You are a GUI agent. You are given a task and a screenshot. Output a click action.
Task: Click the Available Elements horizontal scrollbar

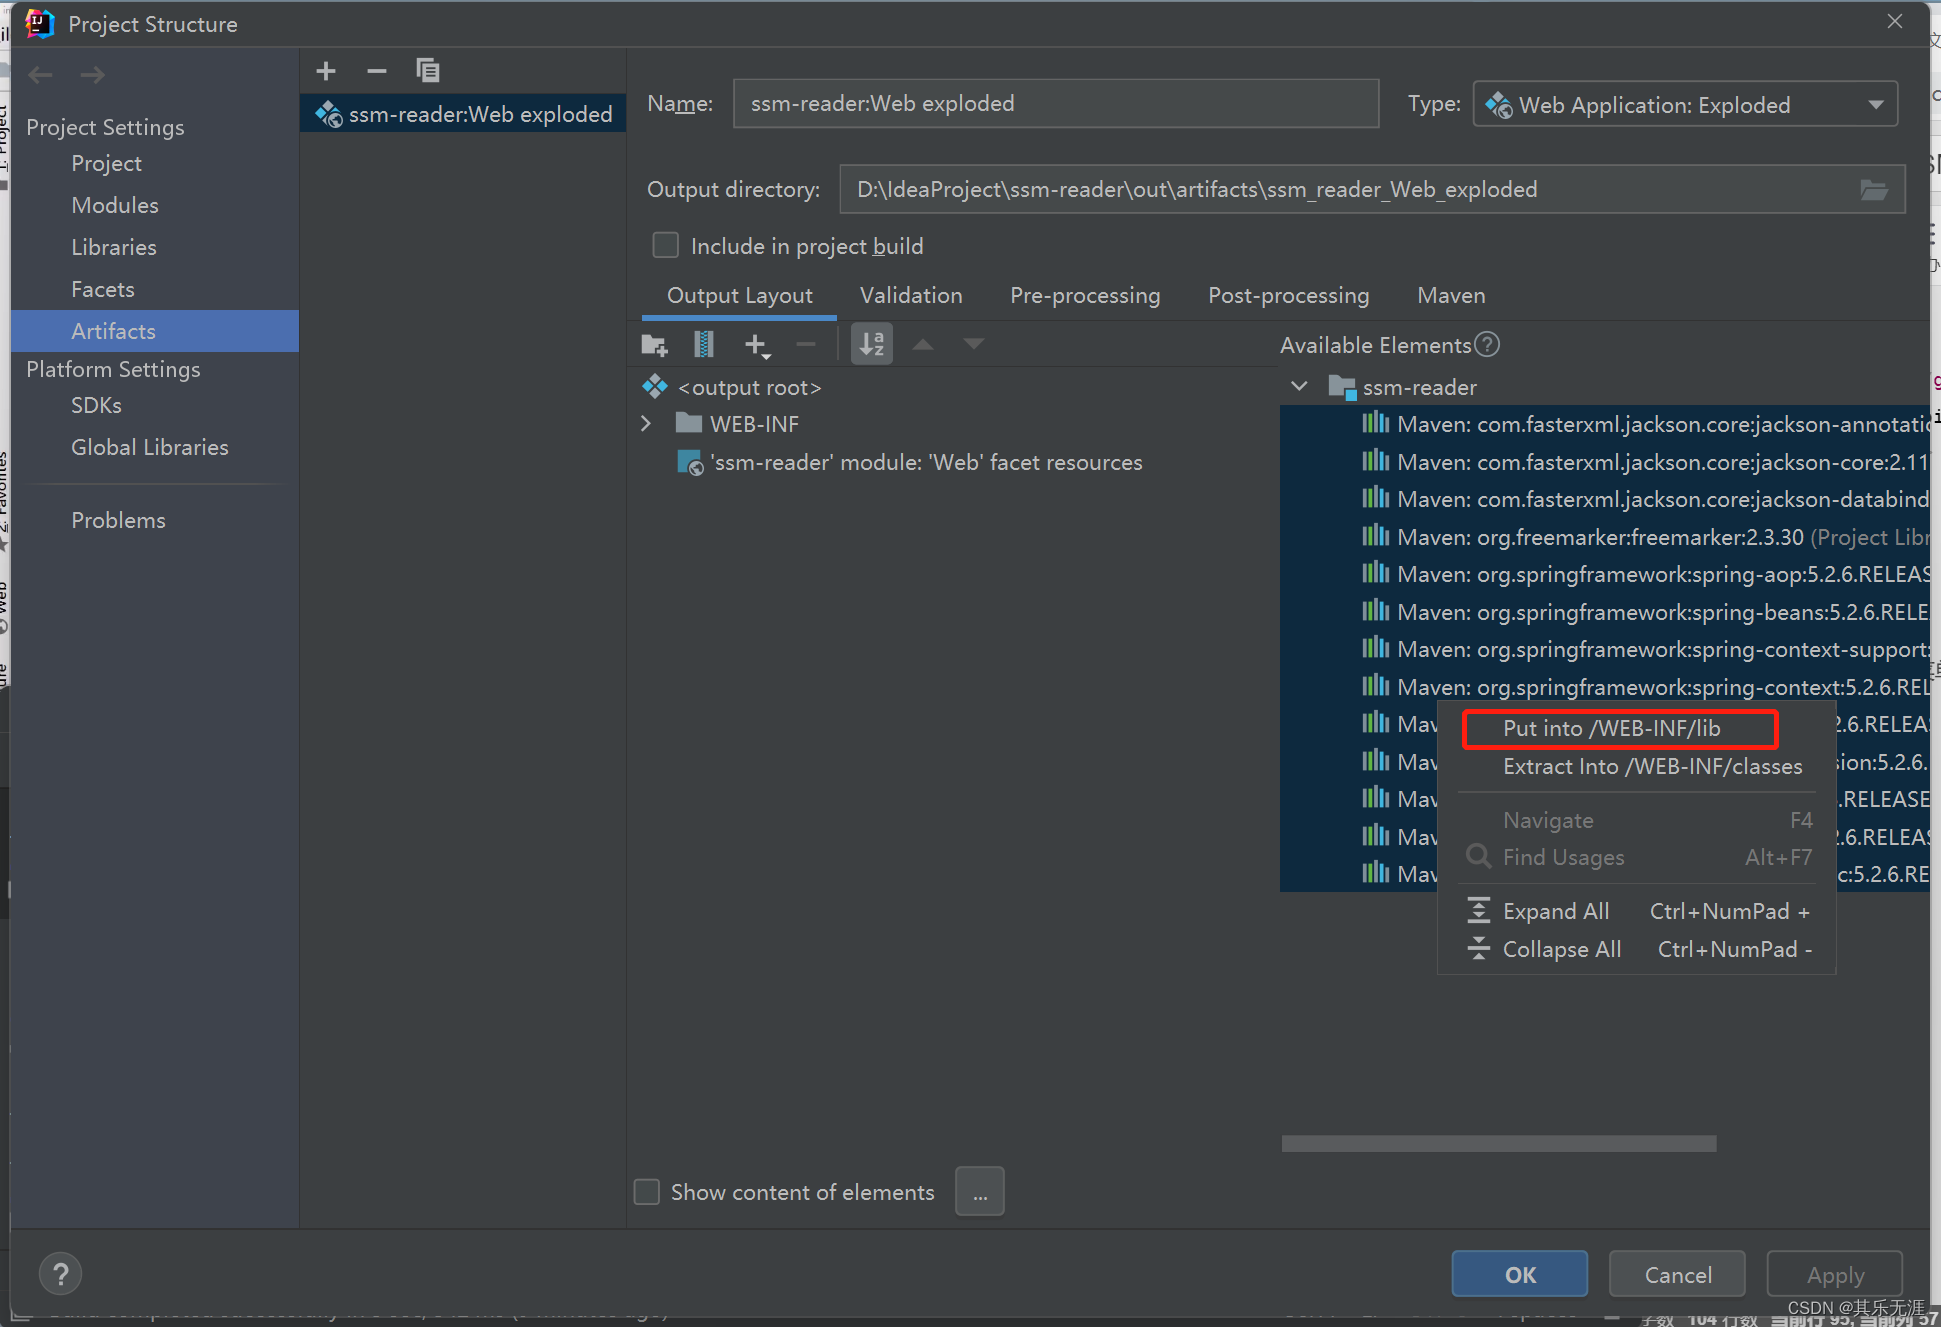[1498, 1143]
